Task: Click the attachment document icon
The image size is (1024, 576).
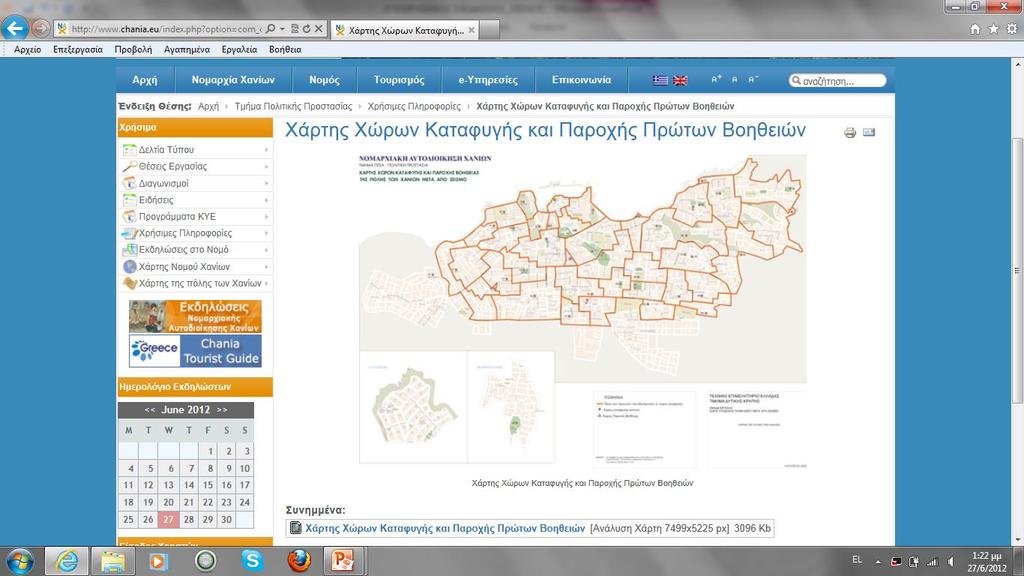Action: [x=295, y=528]
